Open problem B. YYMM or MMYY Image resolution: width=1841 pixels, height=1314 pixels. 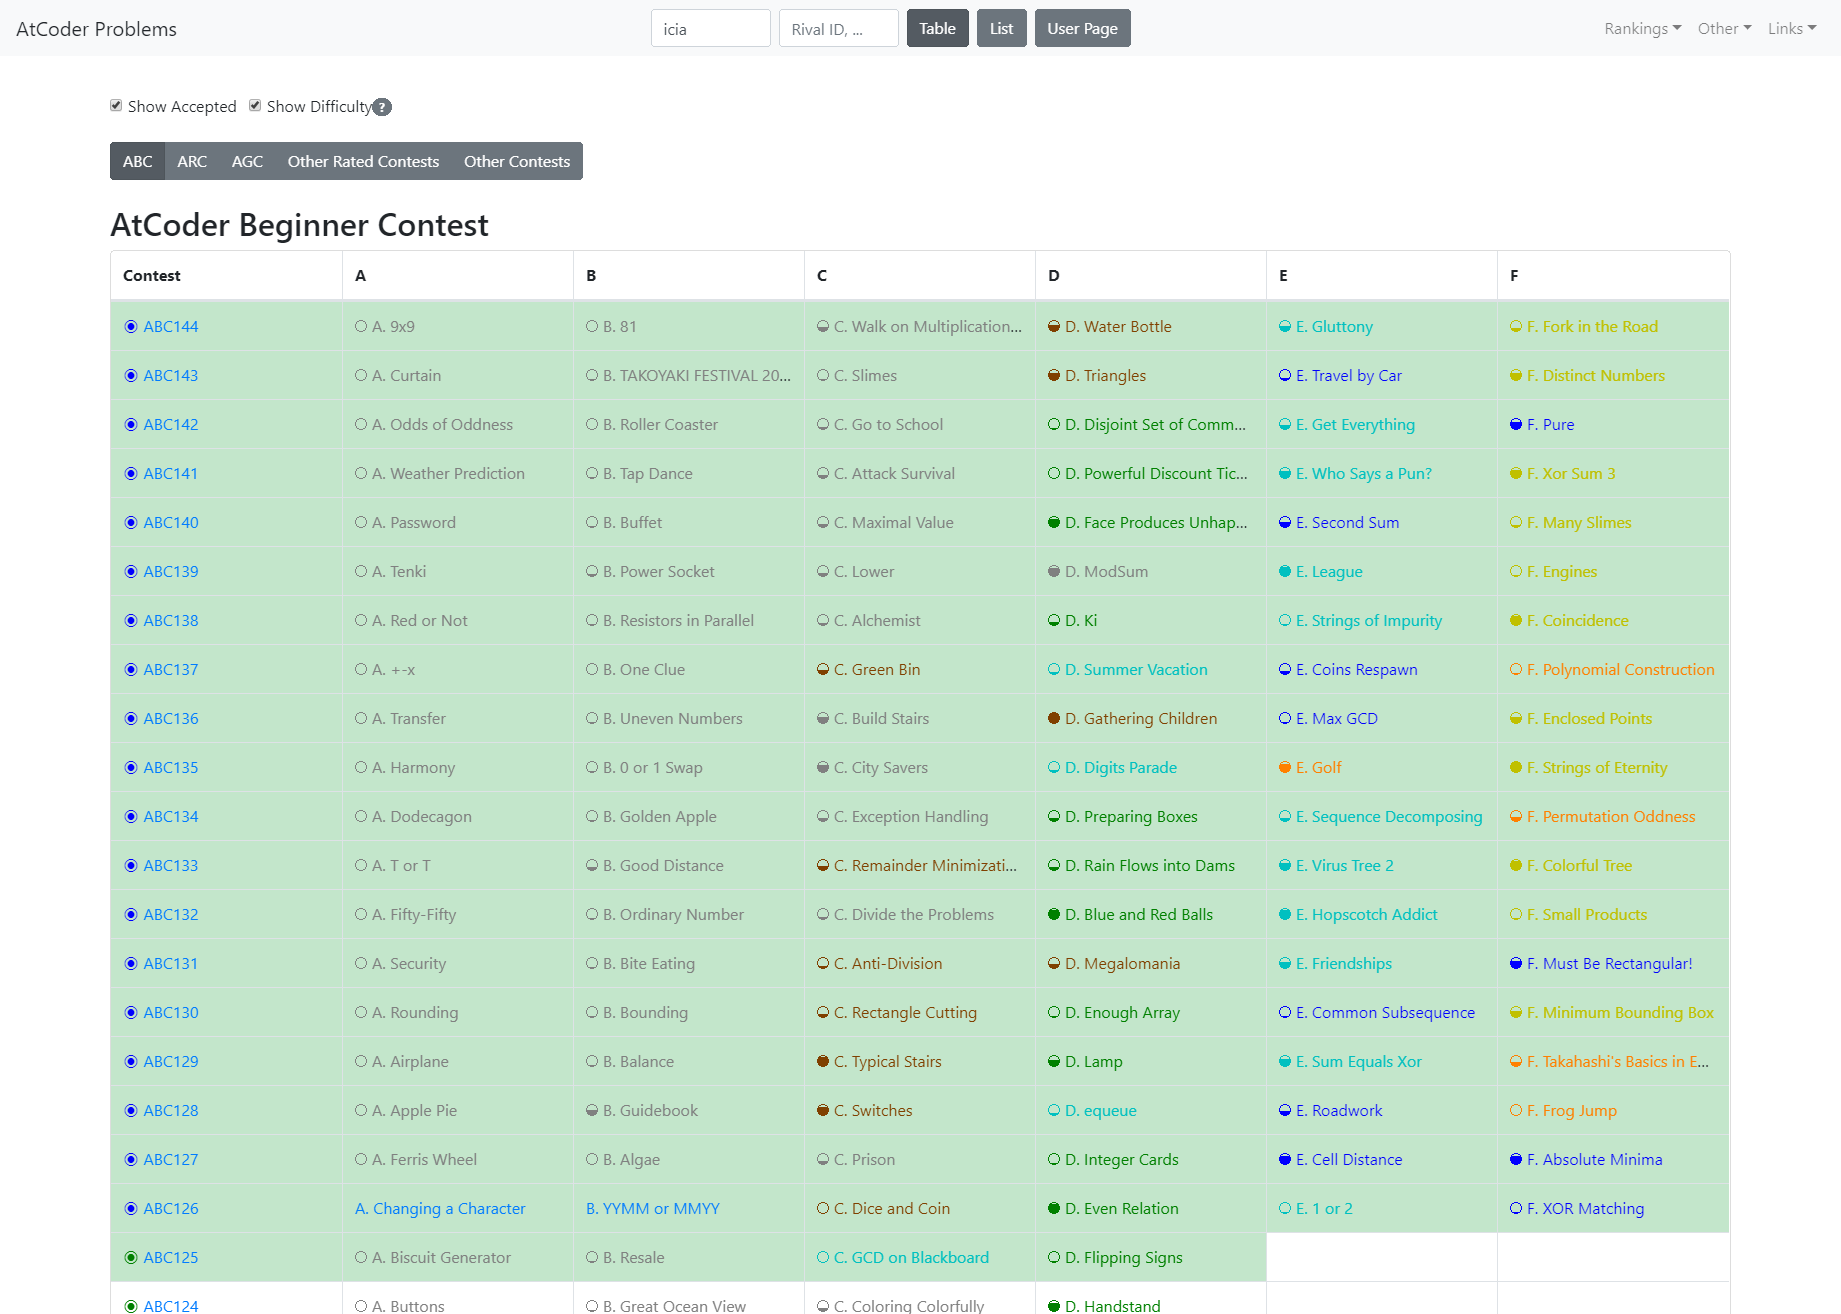pyautogui.click(x=652, y=1209)
